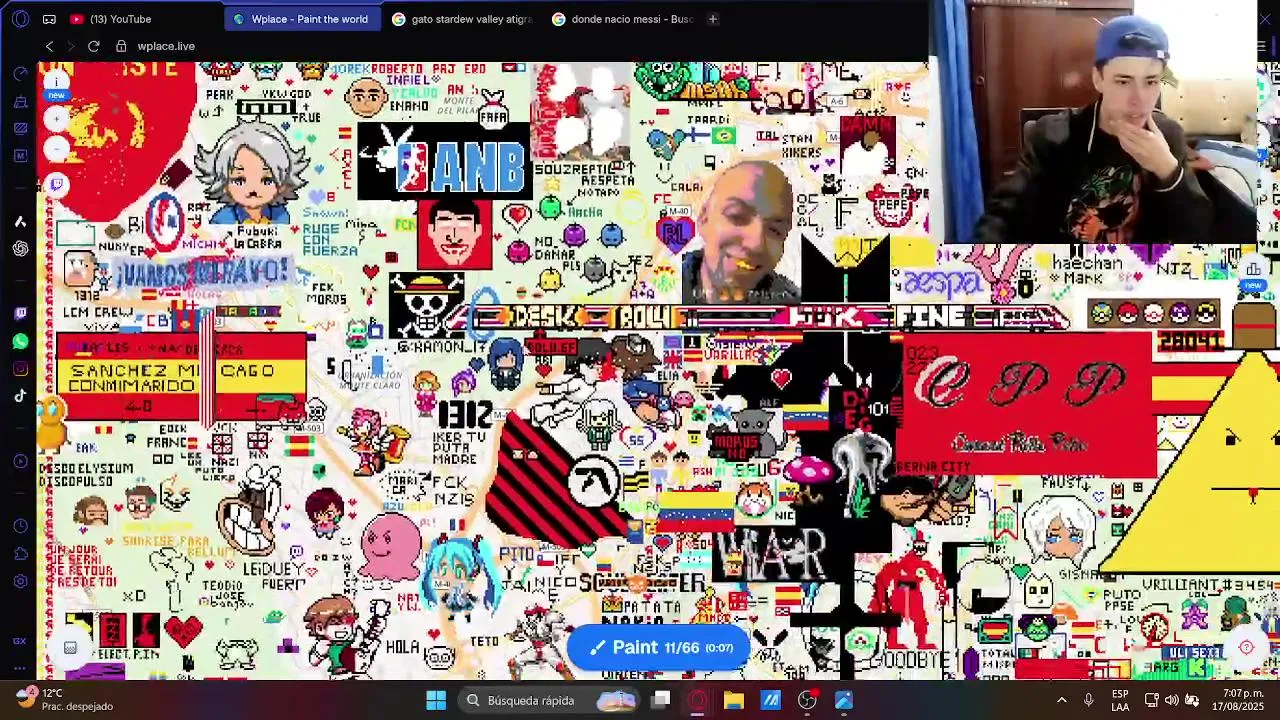1280x720 pixels.
Task: Click the speaker volume tray icon
Action: (x=1171, y=700)
